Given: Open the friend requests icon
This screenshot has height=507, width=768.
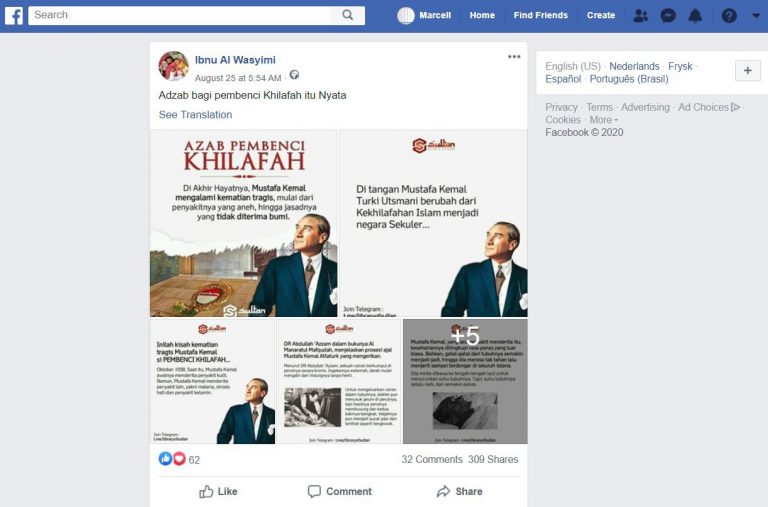Looking at the screenshot, I should 640,16.
